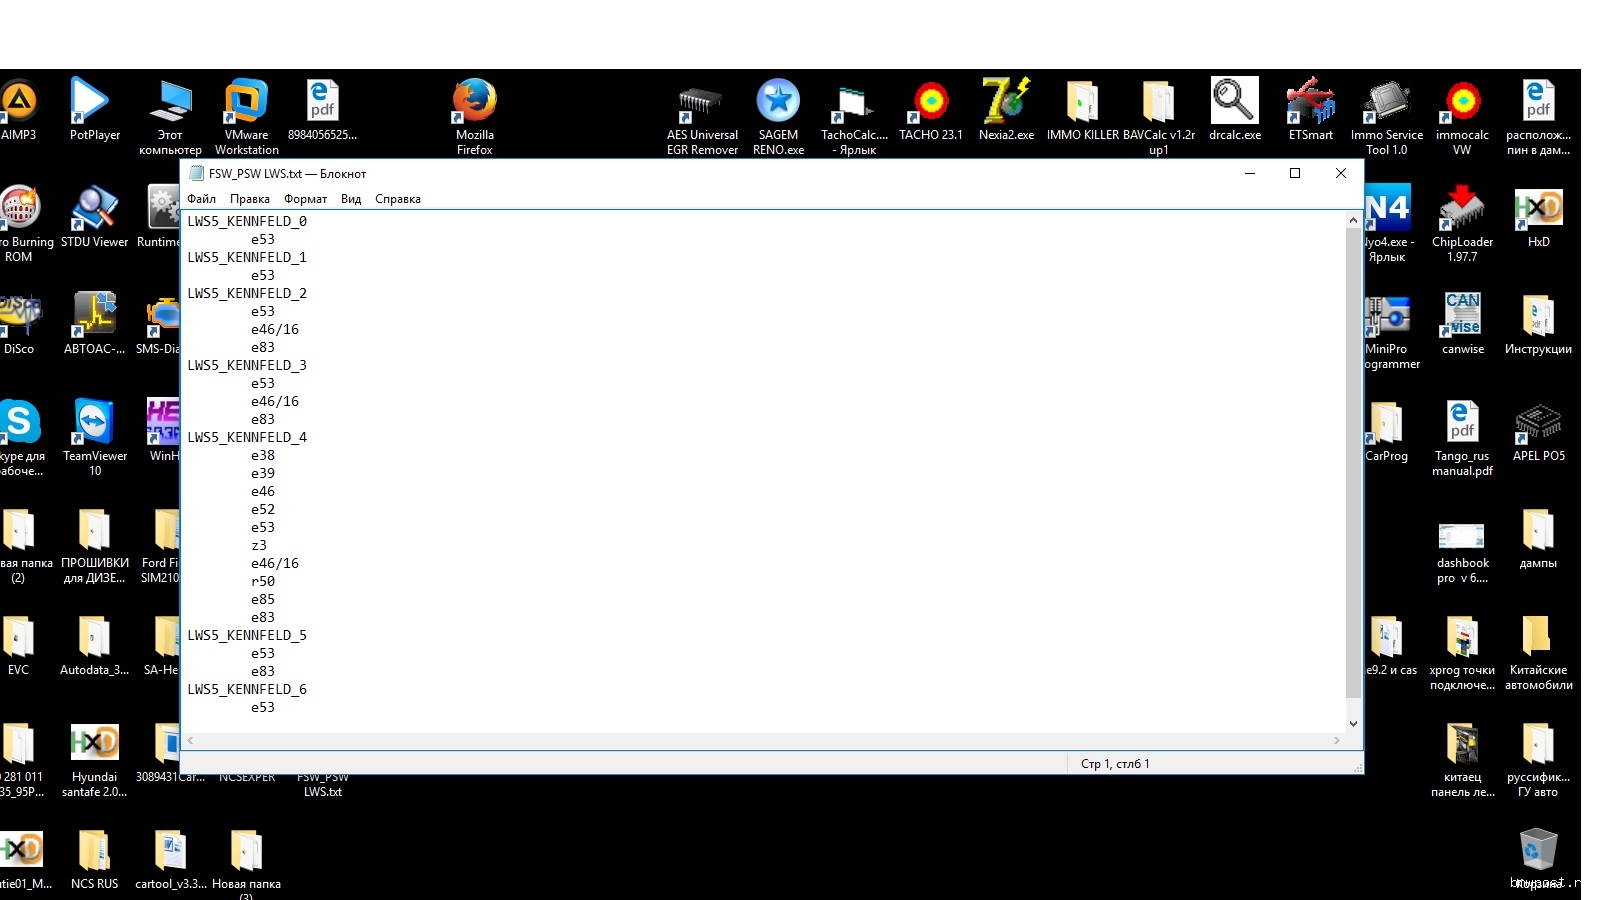Click the Формат menu item
Image resolution: width=1600 pixels, height=900 pixels.
pos(305,199)
